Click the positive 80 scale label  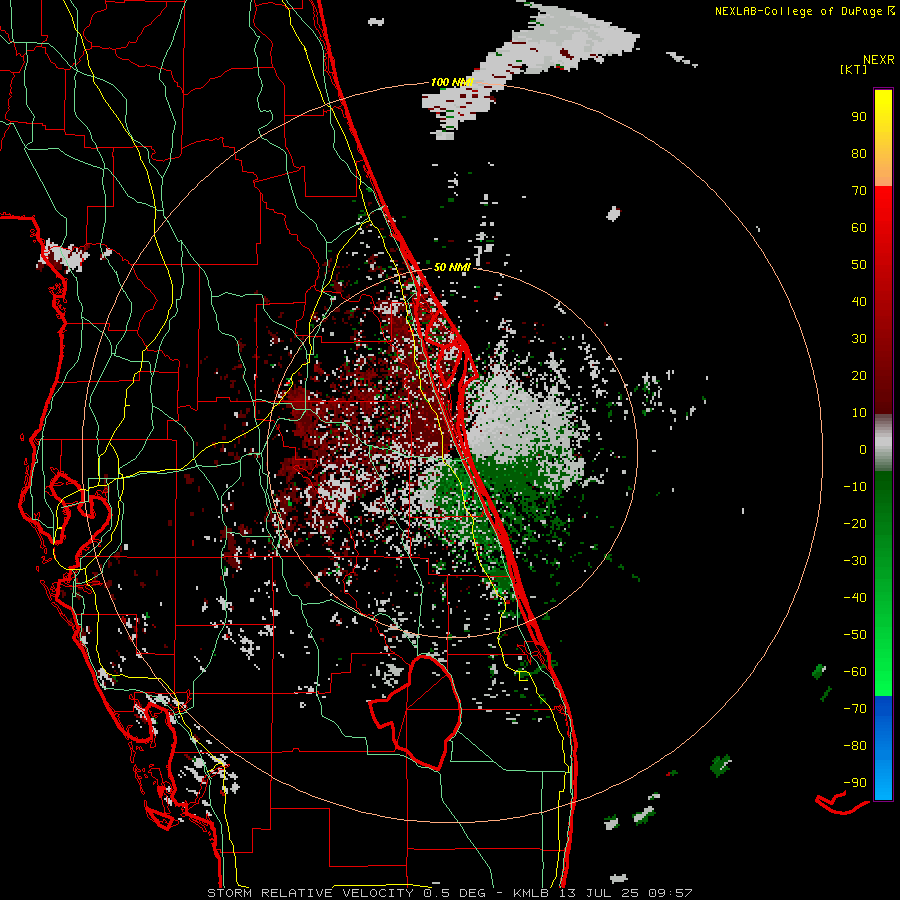click(x=859, y=153)
